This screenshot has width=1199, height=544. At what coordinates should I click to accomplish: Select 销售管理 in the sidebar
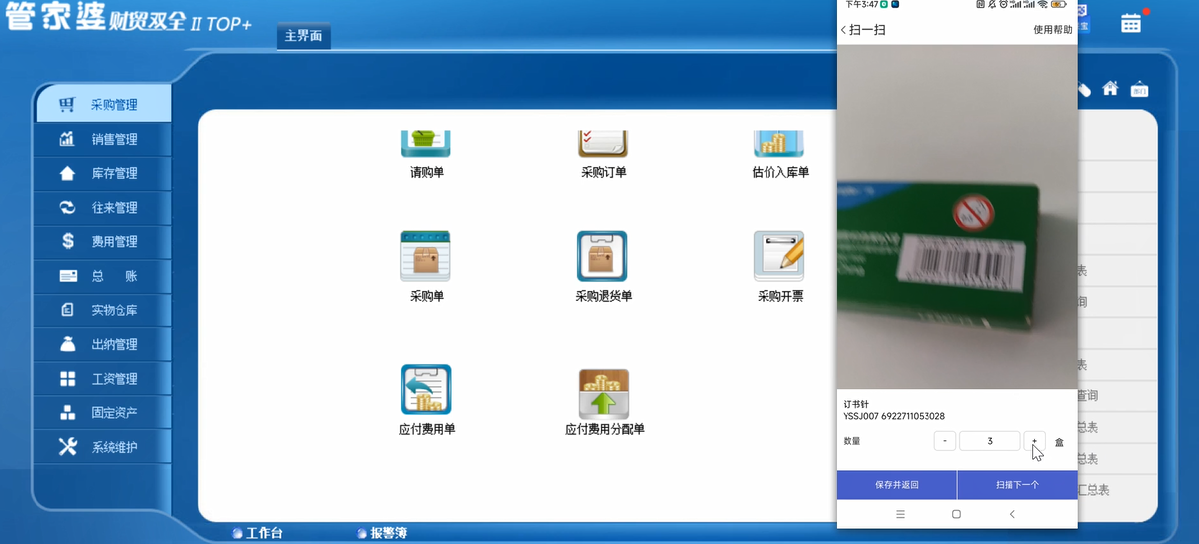click(x=114, y=139)
